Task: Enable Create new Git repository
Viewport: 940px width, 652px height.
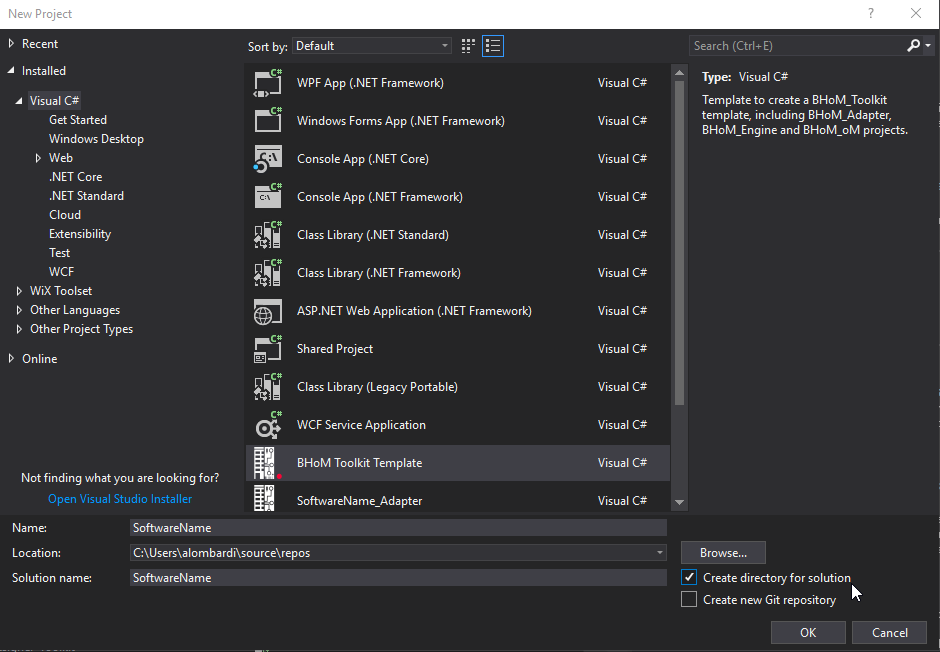Action: (689, 599)
